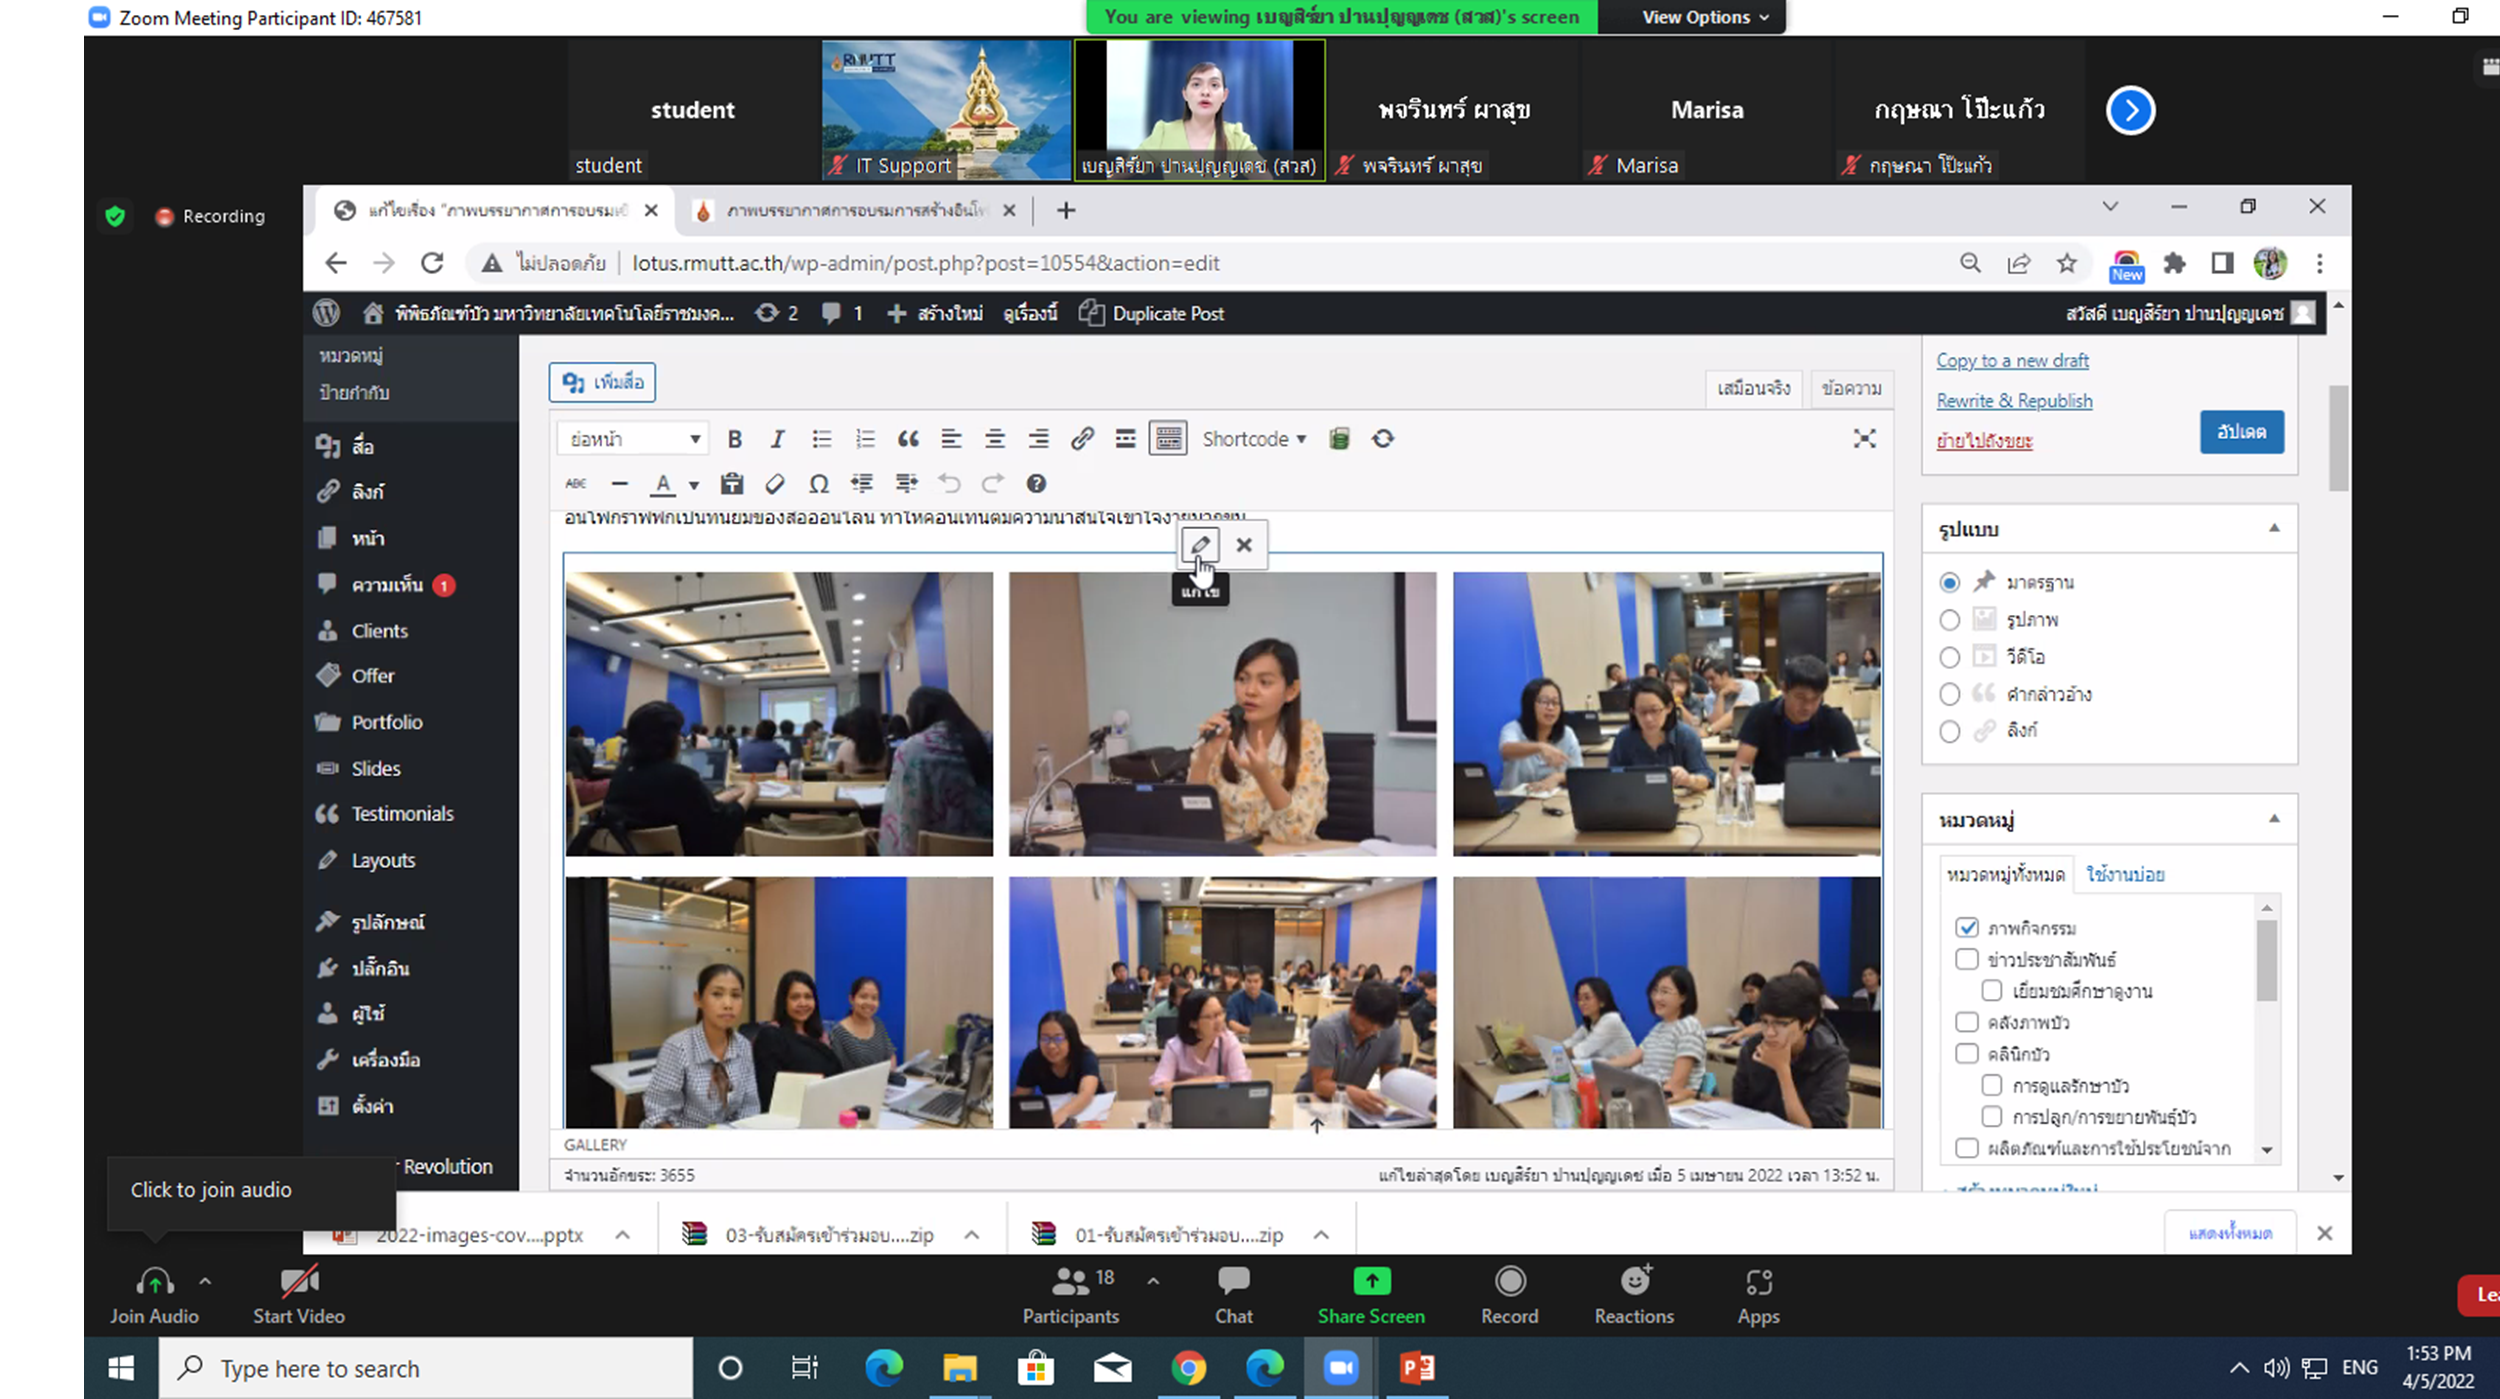Check the ข่าวประชาสัมพันธ์ category

click(x=1967, y=959)
